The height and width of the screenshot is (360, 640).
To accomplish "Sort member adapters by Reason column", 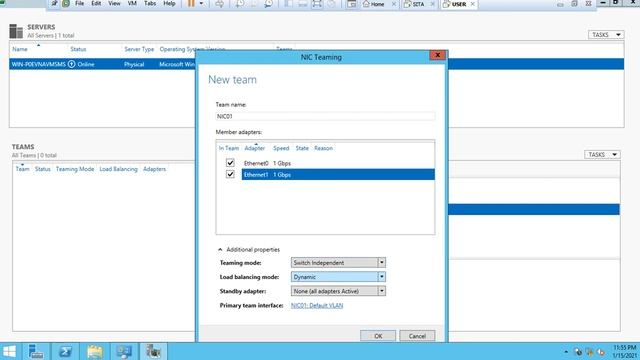I will pos(323,148).
